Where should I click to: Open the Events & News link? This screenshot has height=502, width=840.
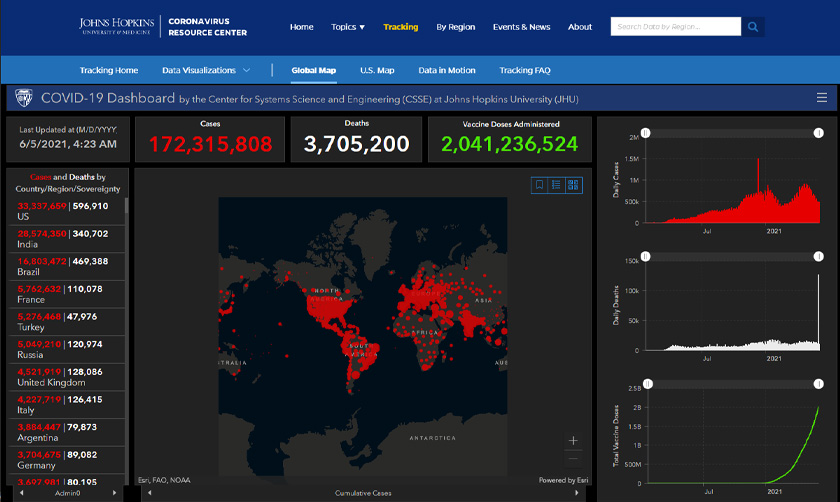click(521, 27)
